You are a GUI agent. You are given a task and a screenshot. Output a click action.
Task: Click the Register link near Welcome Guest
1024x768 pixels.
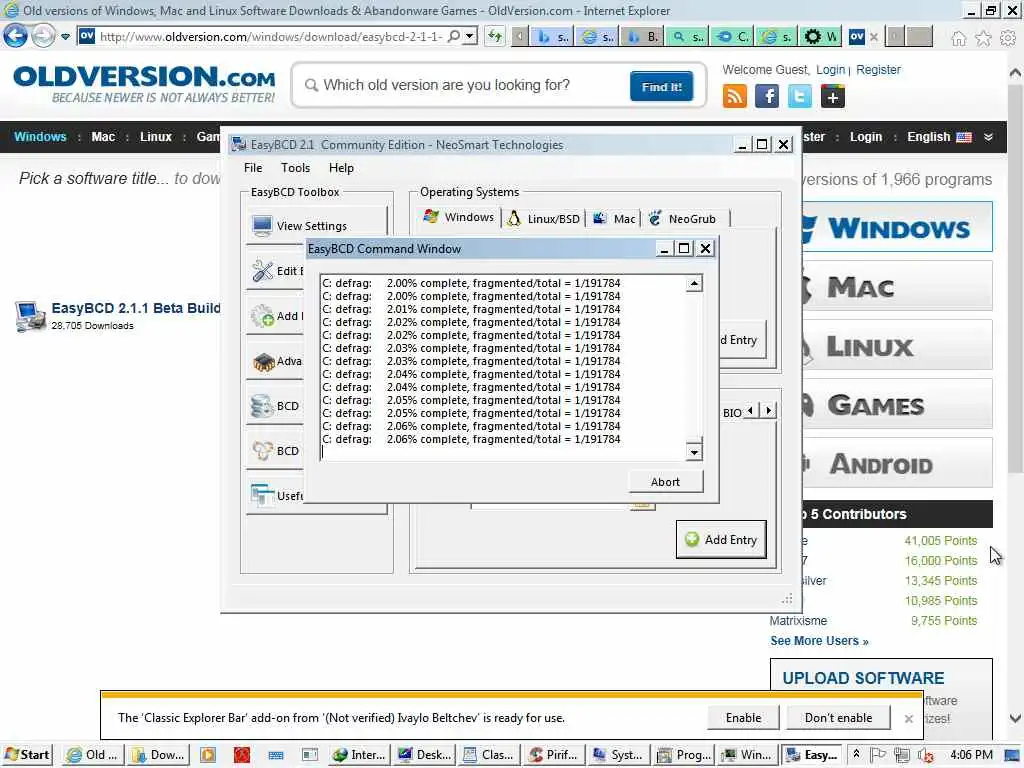tap(878, 69)
